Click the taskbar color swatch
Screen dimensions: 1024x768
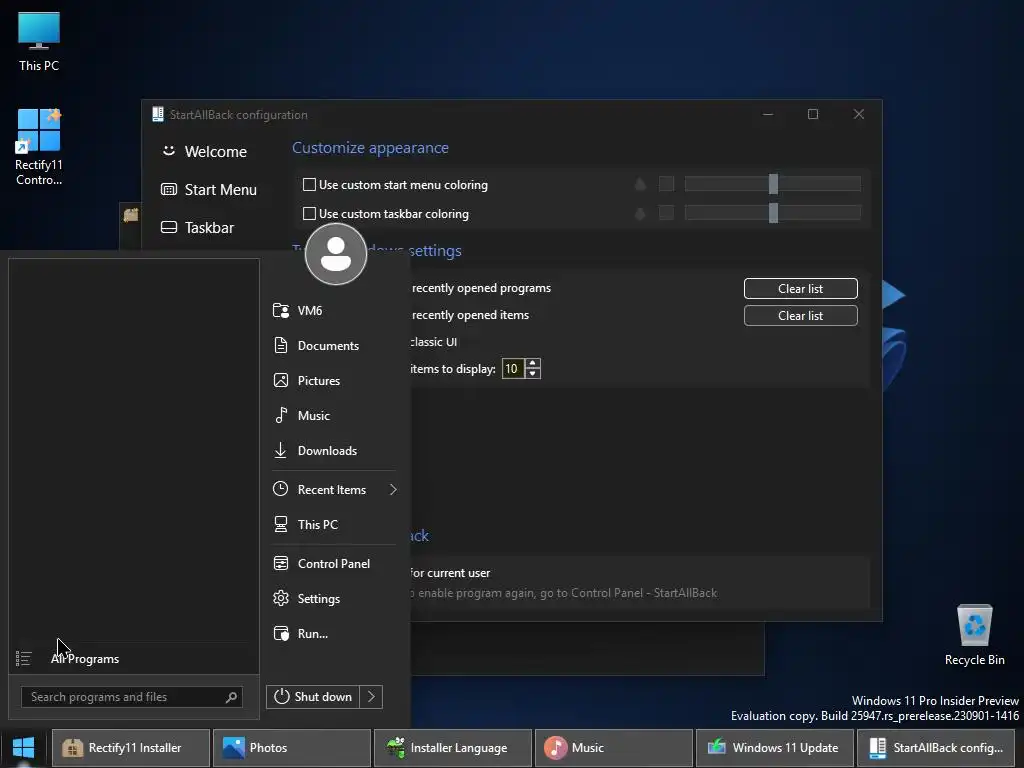coord(666,213)
